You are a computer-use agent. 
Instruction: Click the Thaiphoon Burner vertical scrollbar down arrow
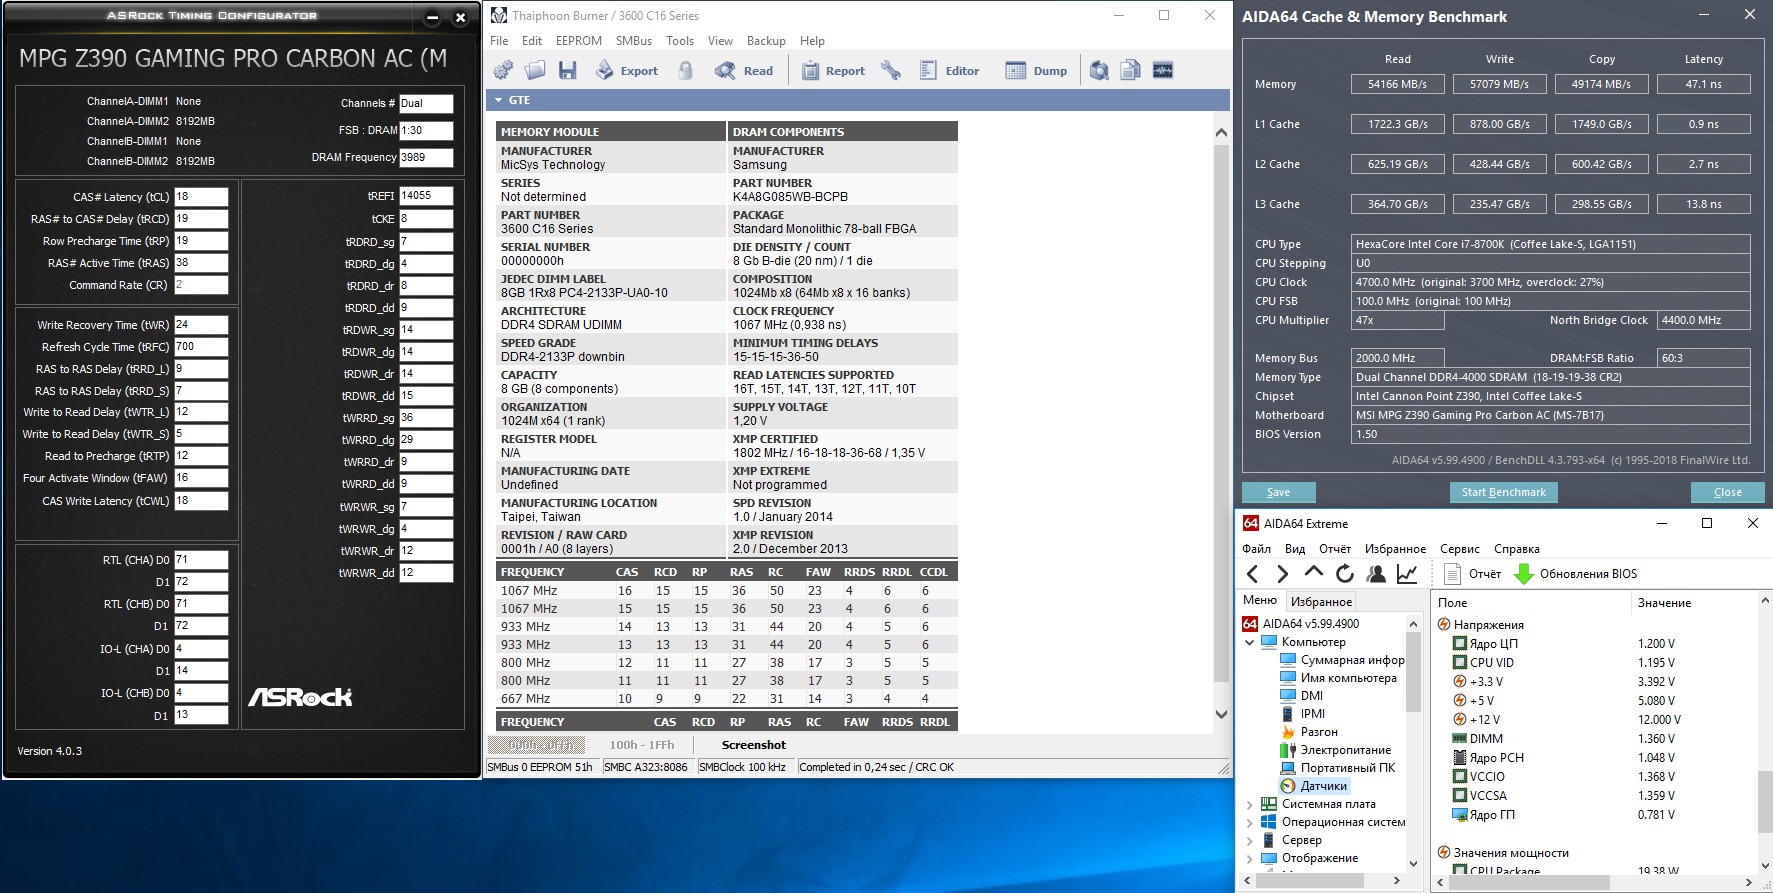coord(1221,714)
